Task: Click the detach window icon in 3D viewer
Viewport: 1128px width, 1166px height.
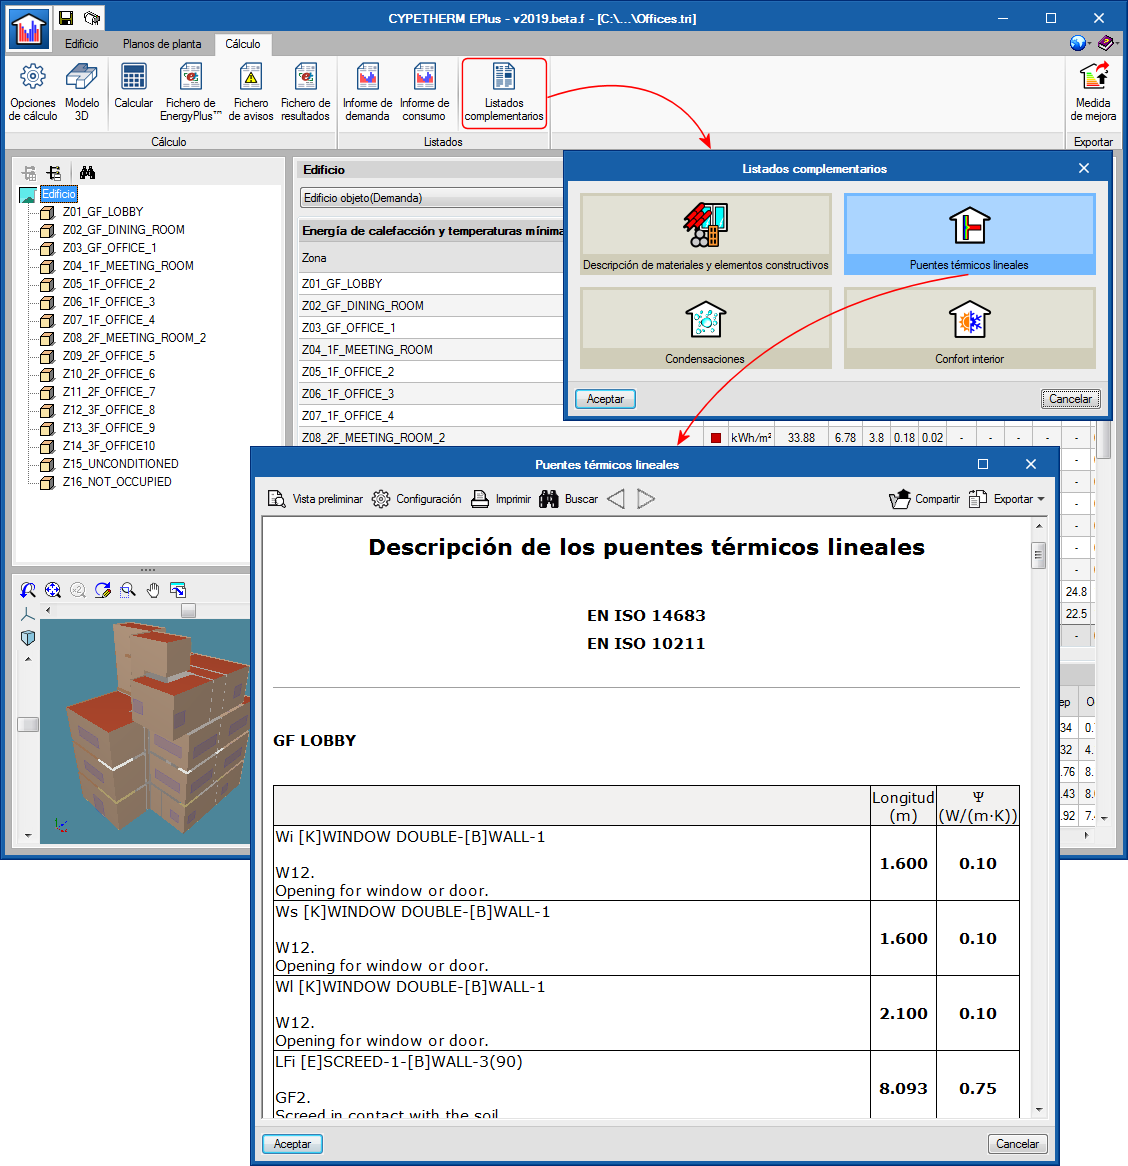Action: (178, 590)
